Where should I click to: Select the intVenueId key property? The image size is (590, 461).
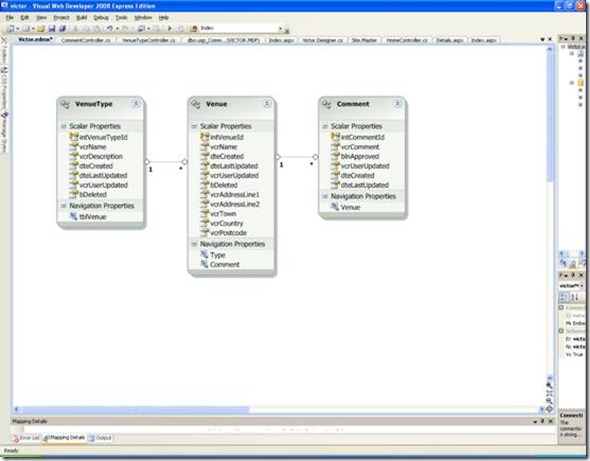coord(222,137)
